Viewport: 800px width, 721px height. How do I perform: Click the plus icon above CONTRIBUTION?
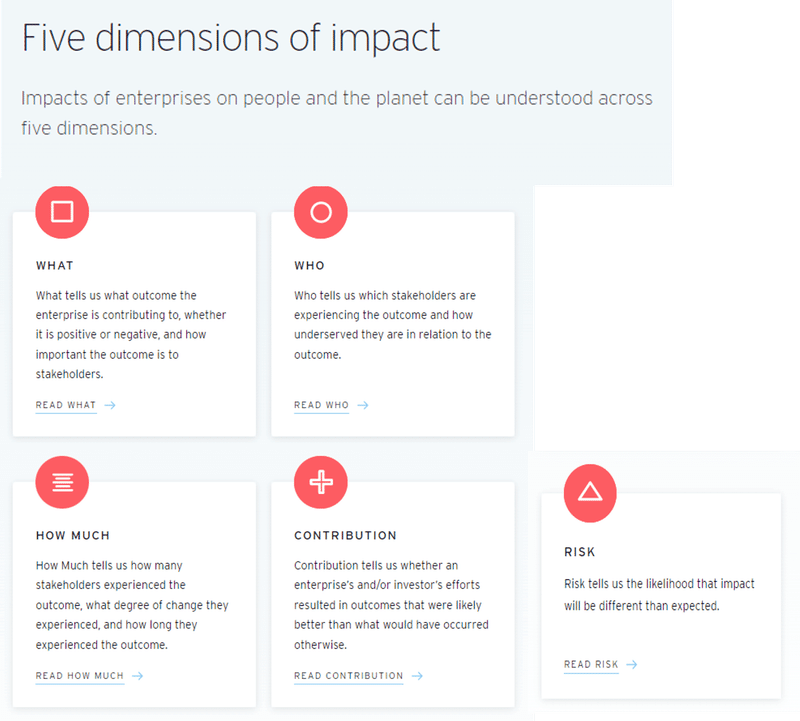click(321, 482)
